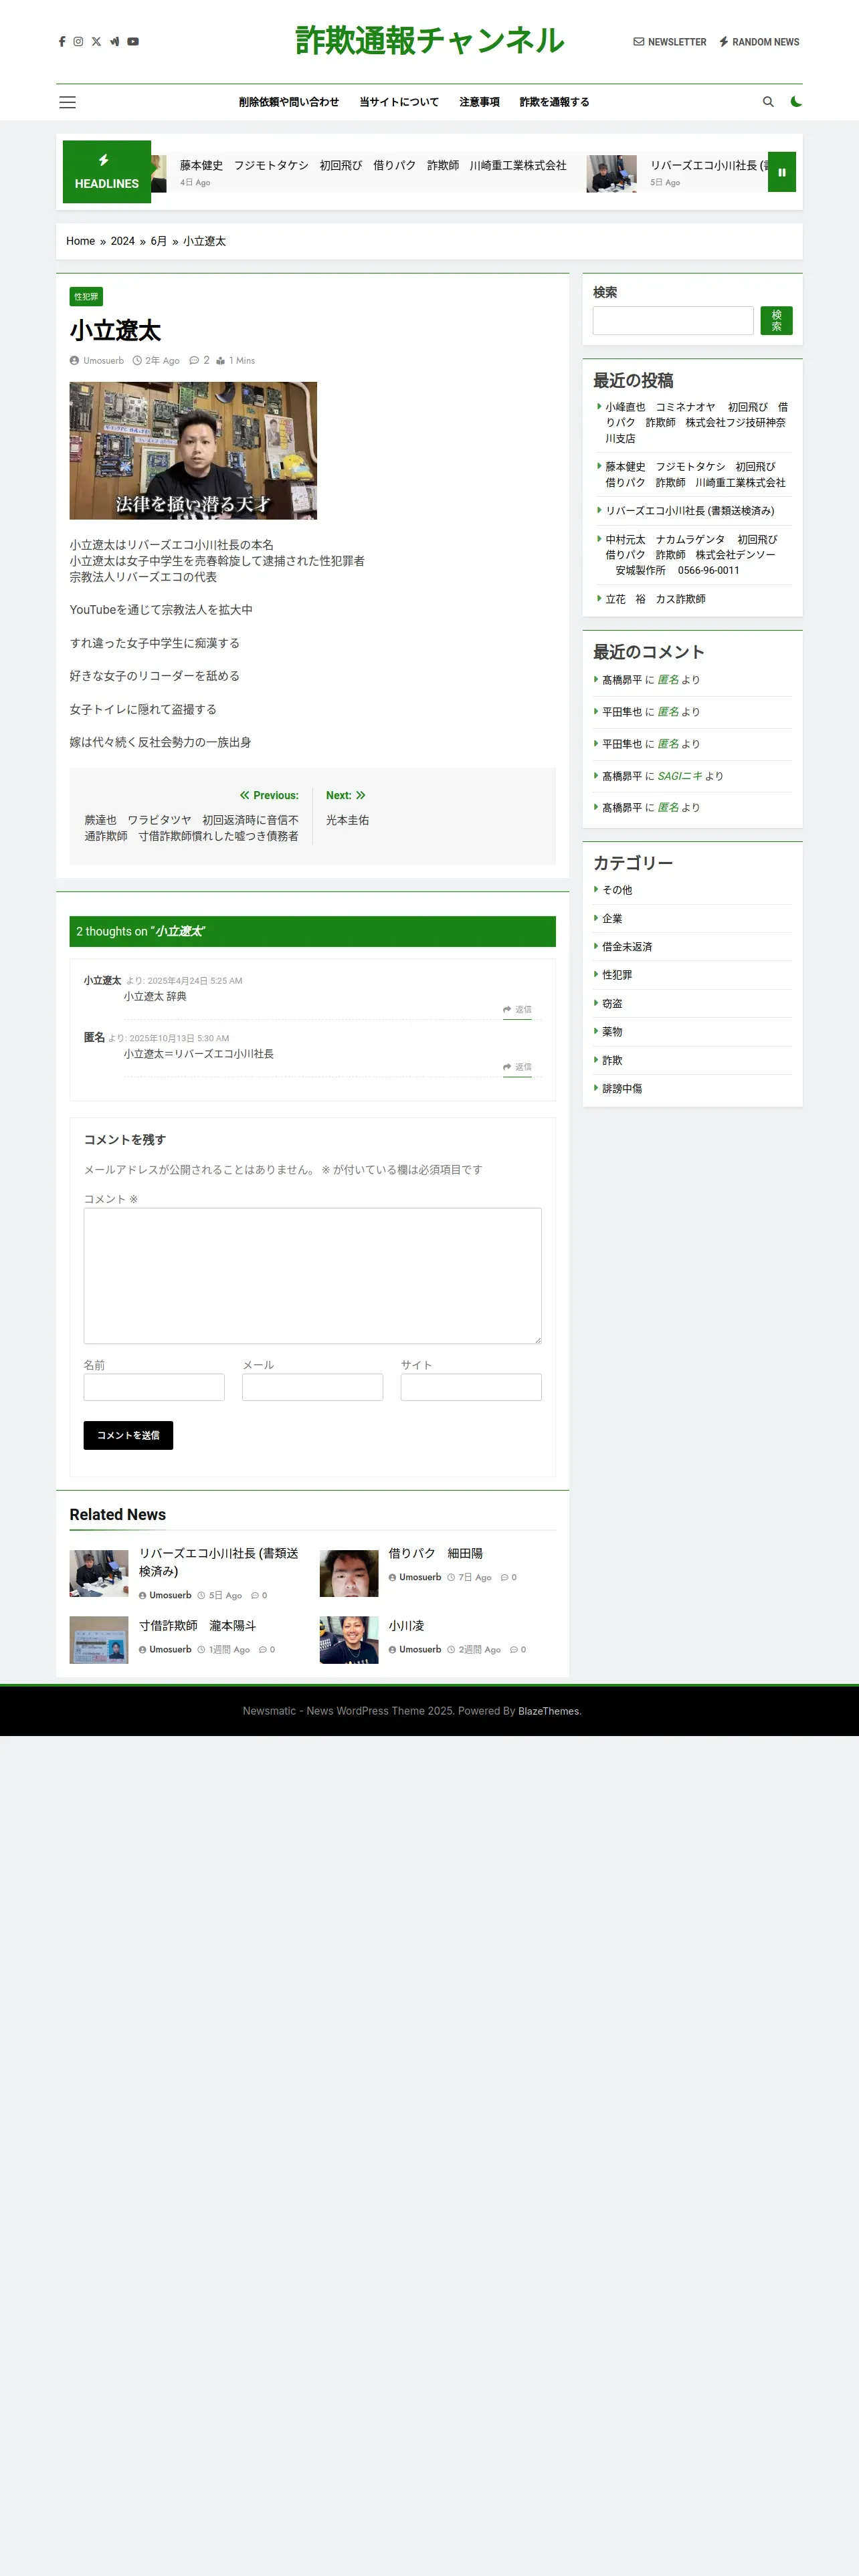859x2576 pixels.
Task: Click the コメントを送信 button
Action: (x=128, y=1435)
